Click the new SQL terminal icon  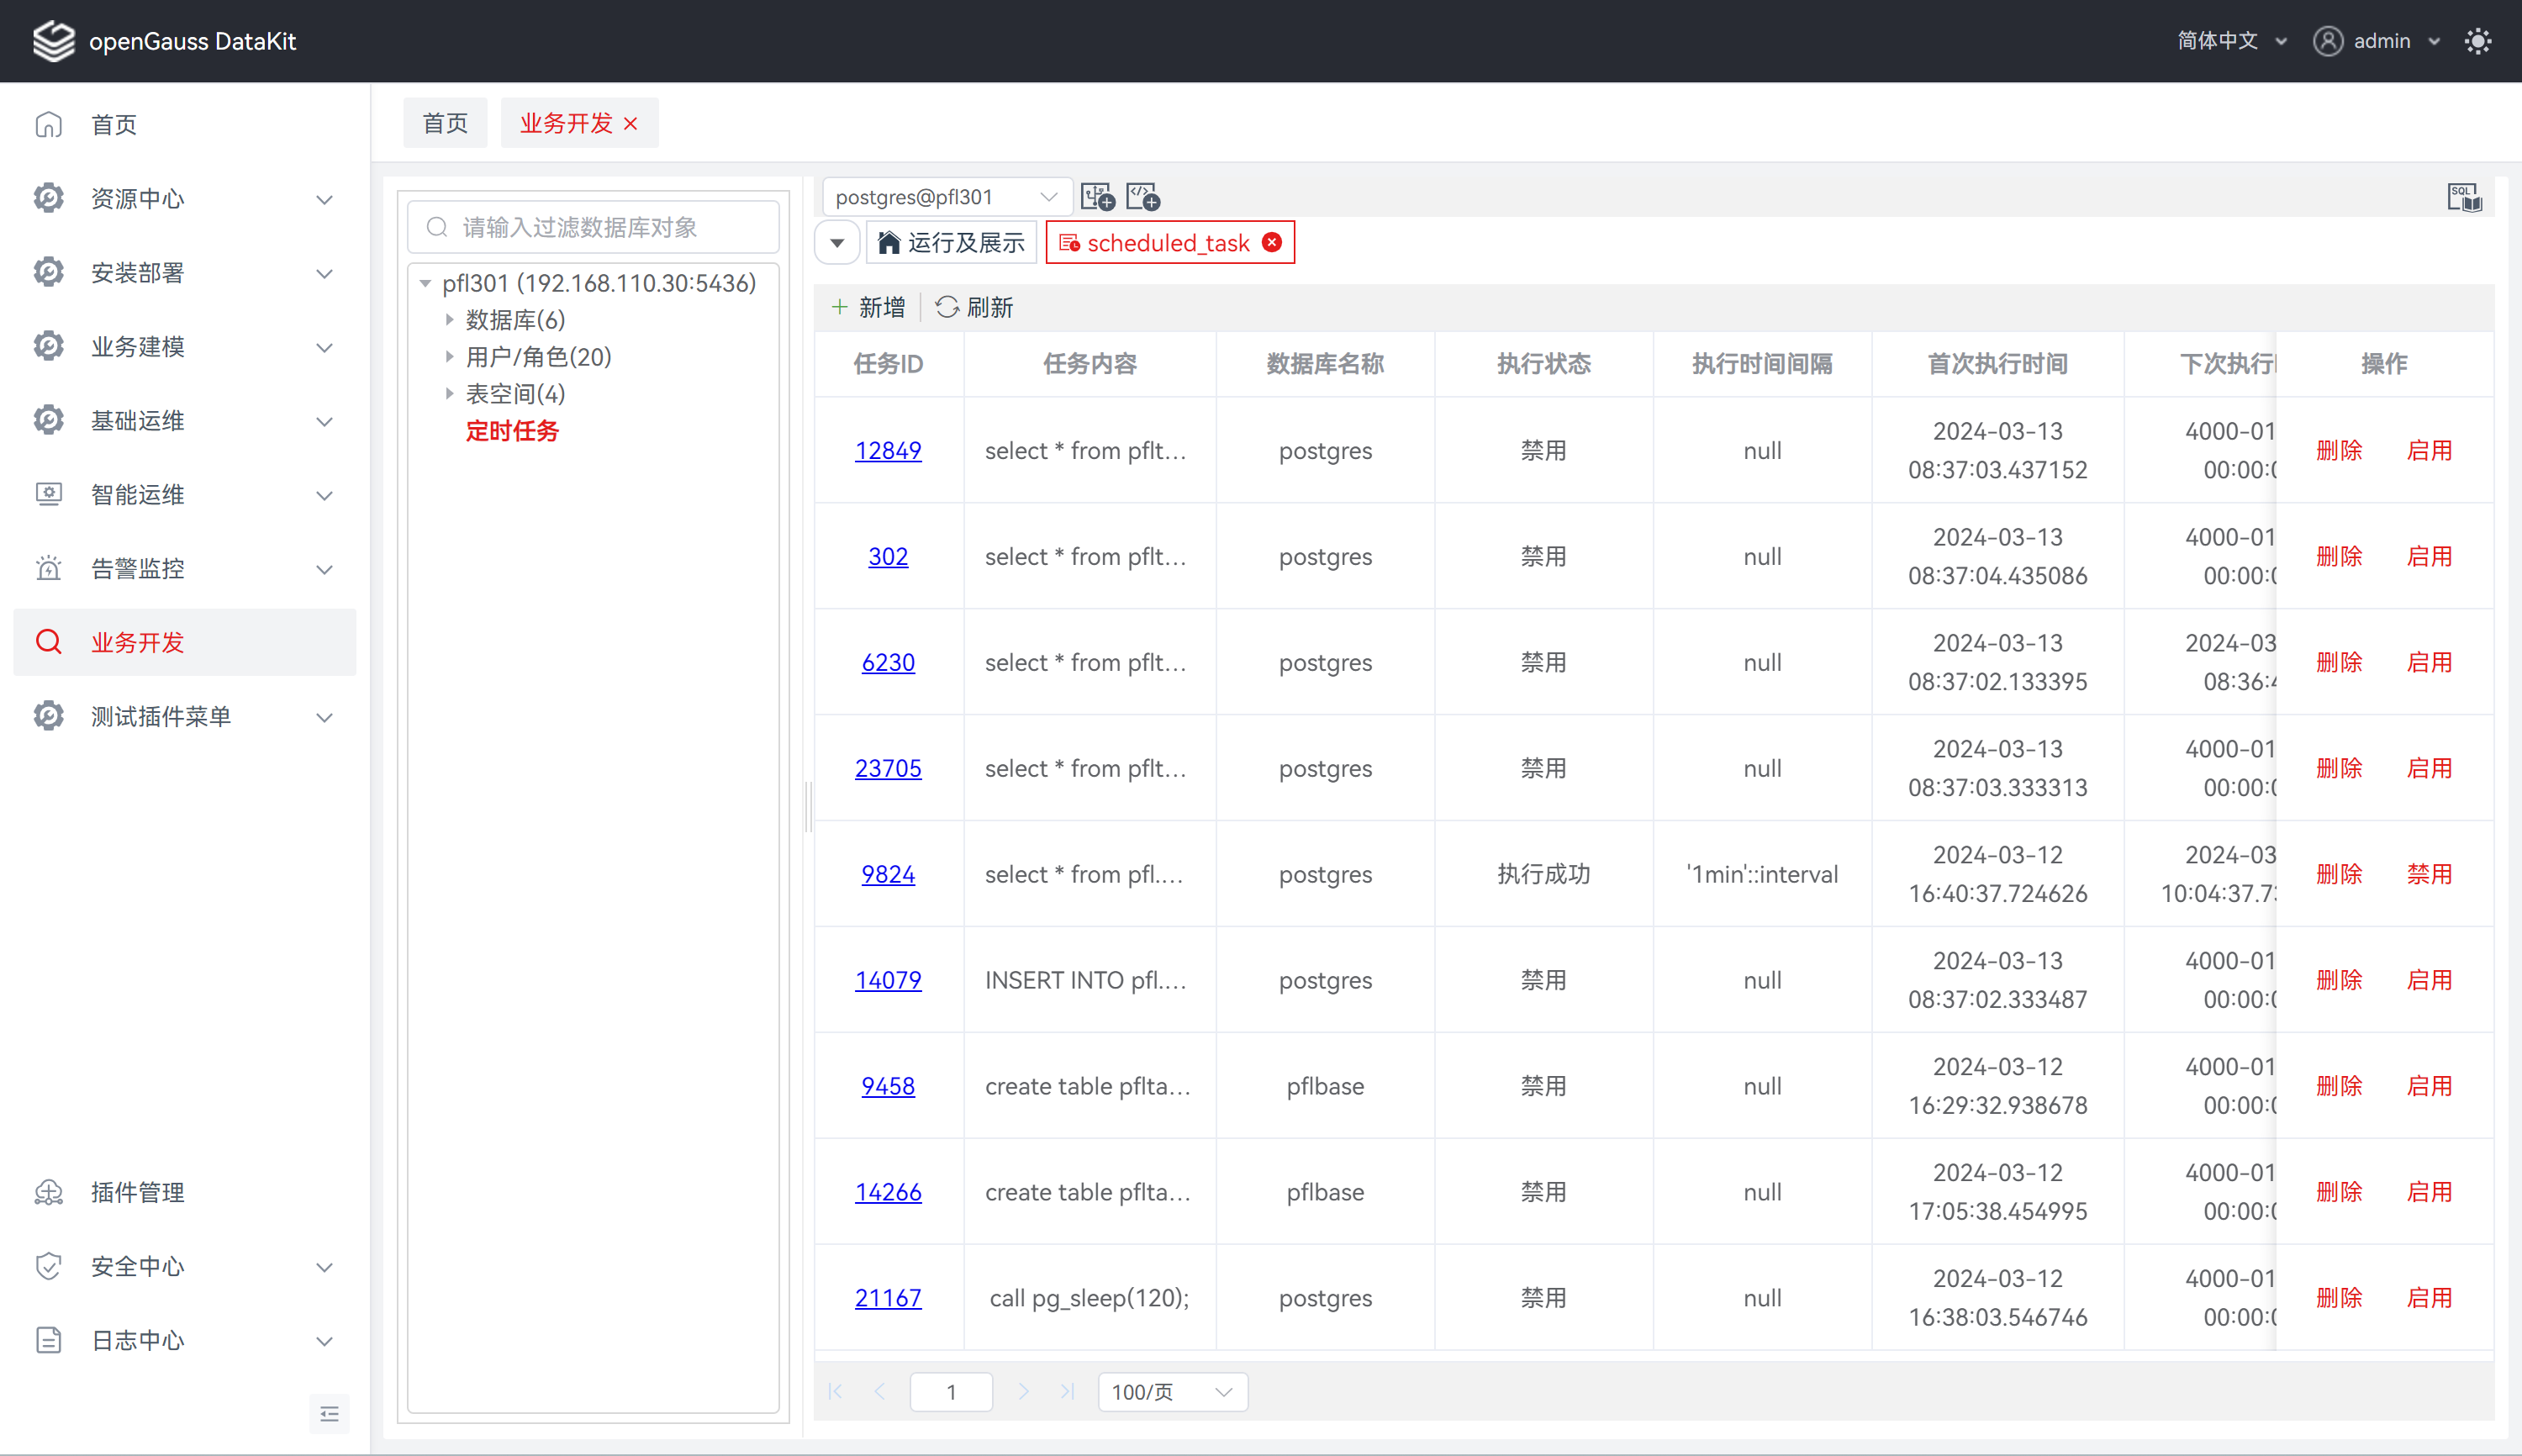coord(1142,197)
